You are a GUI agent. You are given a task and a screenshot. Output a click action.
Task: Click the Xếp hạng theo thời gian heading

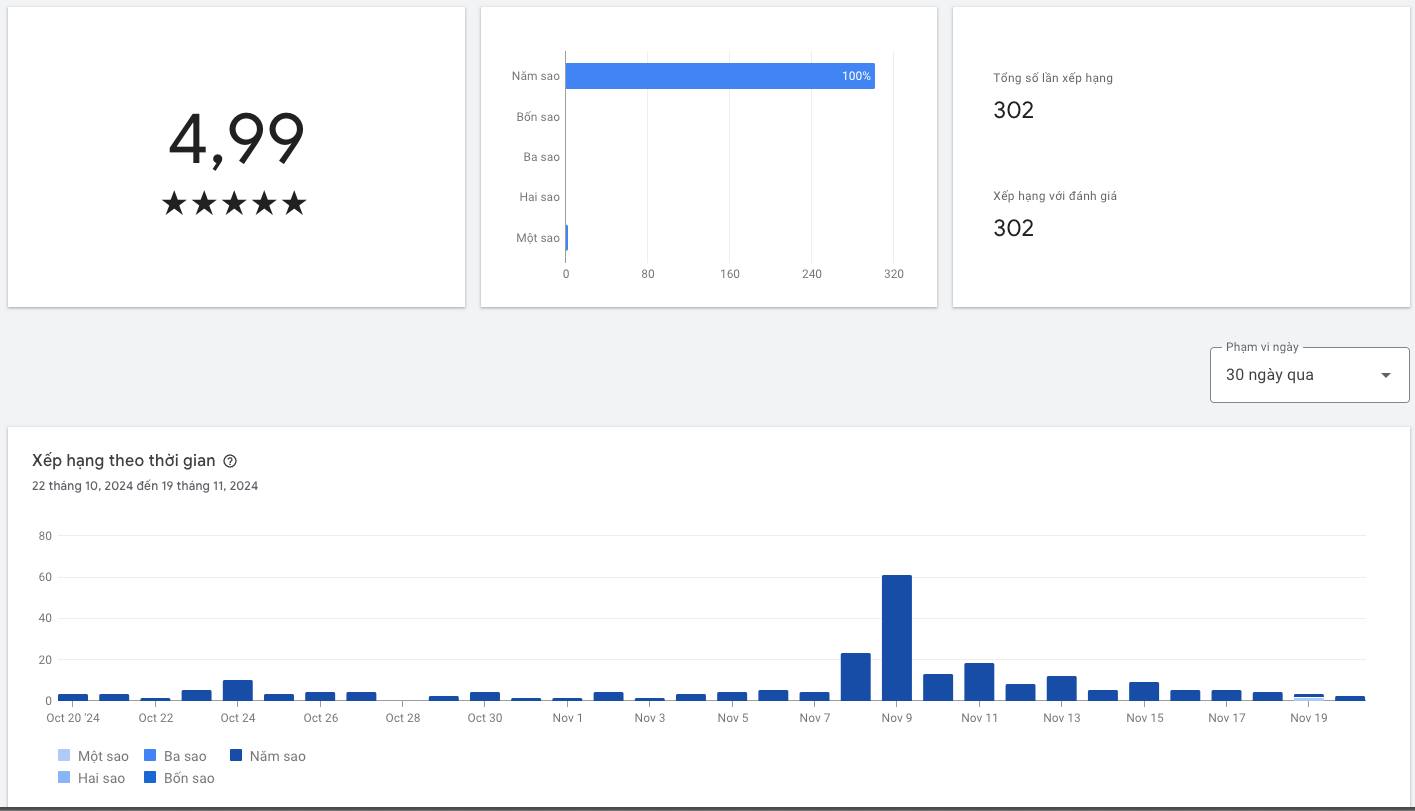click(x=124, y=461)
